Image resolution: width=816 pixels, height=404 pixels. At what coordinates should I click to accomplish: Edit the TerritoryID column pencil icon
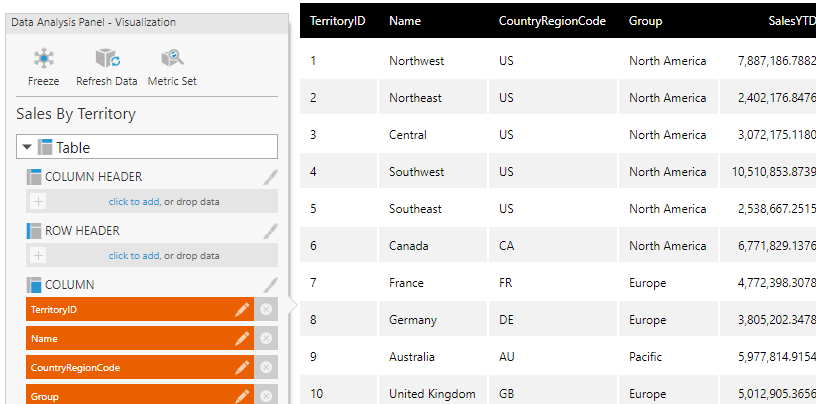click(242, 310)
